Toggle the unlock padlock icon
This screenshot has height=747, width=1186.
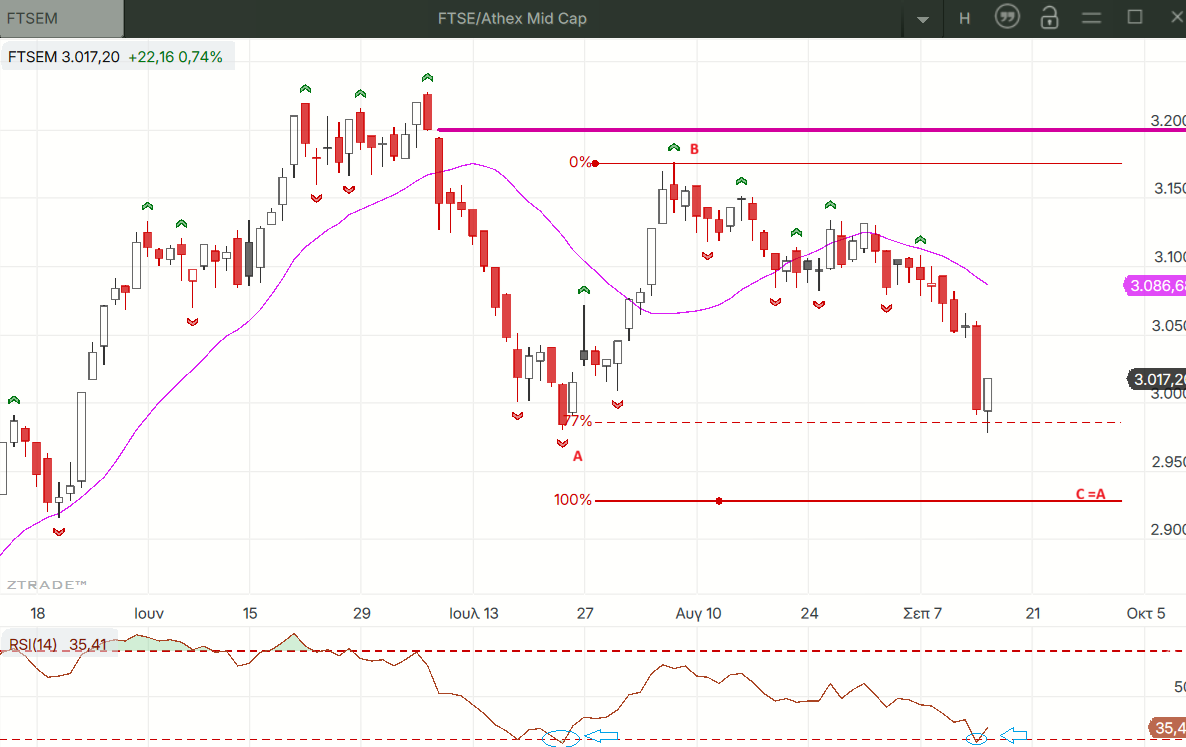[x=1049, y=17]
